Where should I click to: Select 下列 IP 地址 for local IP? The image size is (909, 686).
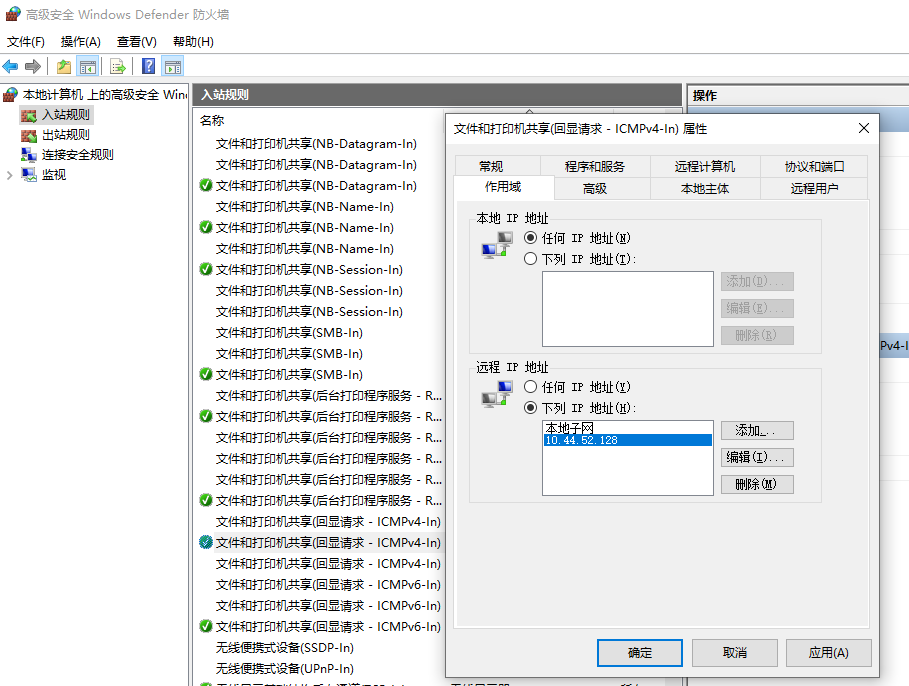[530, 259]
